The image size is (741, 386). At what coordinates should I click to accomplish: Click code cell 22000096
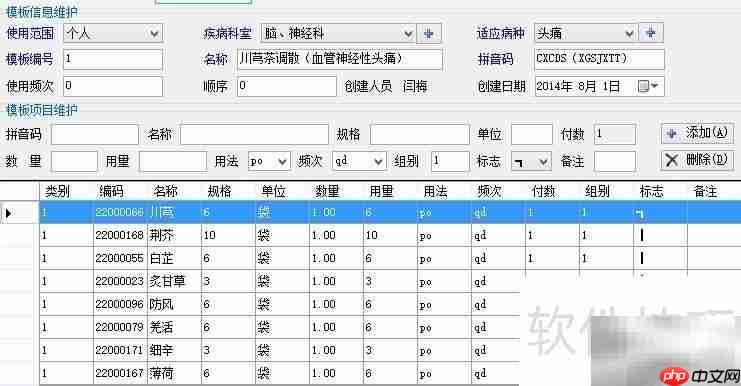120,304
